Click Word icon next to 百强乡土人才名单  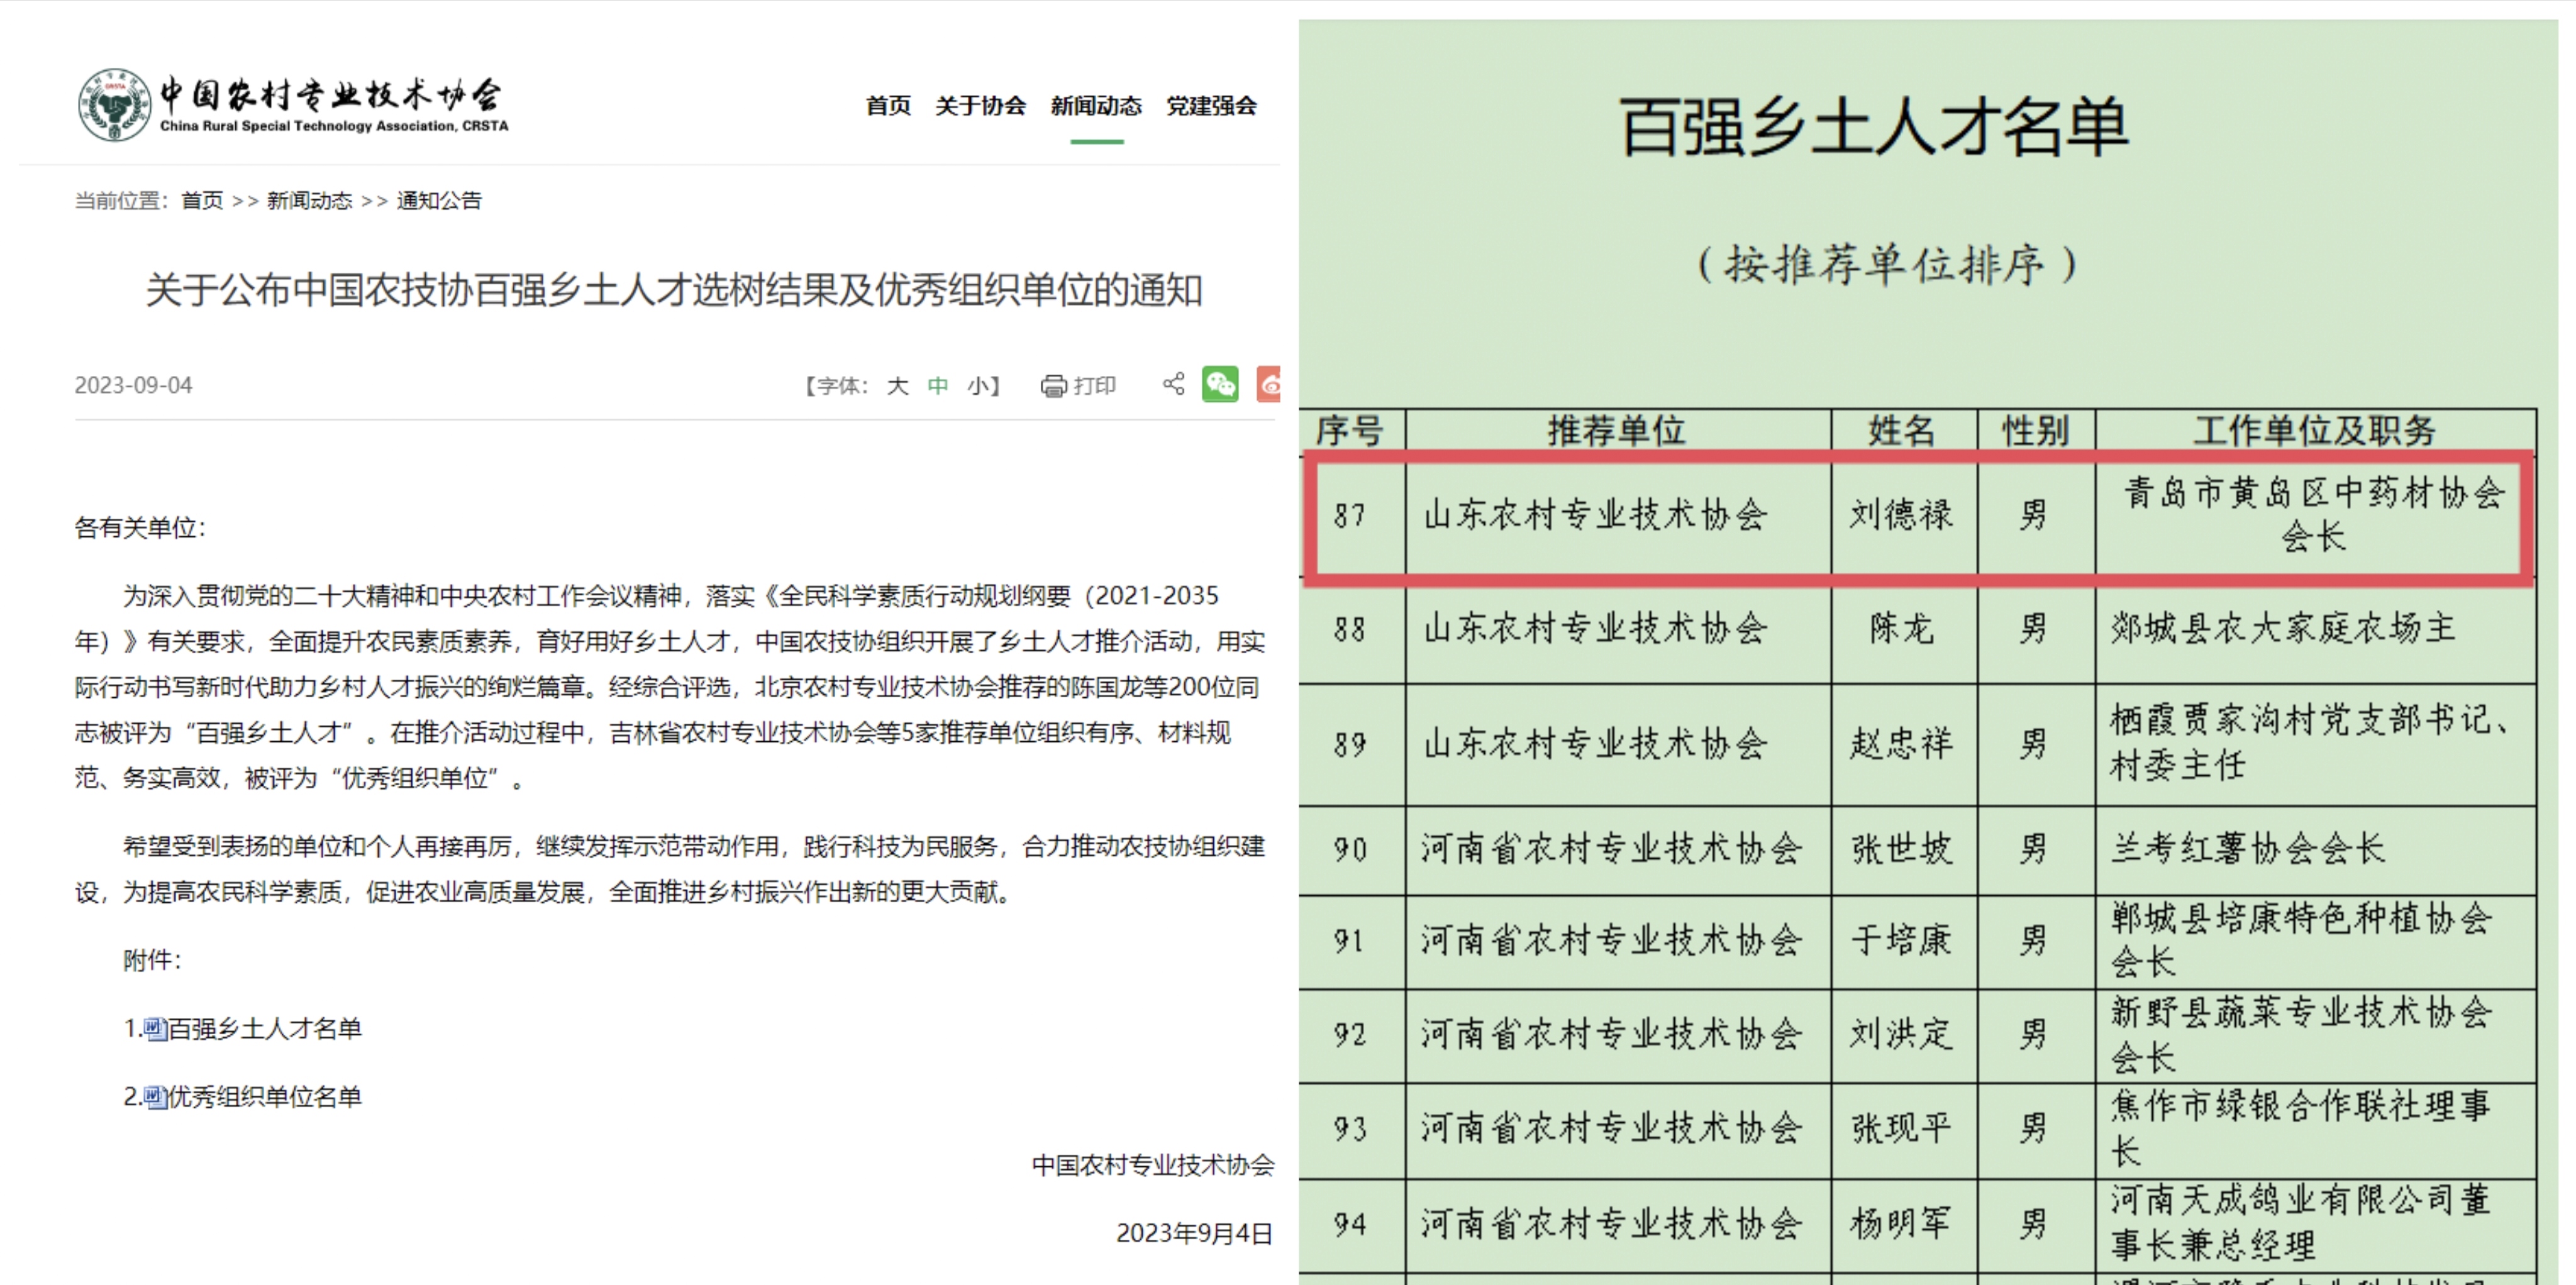coord(155,1028)
